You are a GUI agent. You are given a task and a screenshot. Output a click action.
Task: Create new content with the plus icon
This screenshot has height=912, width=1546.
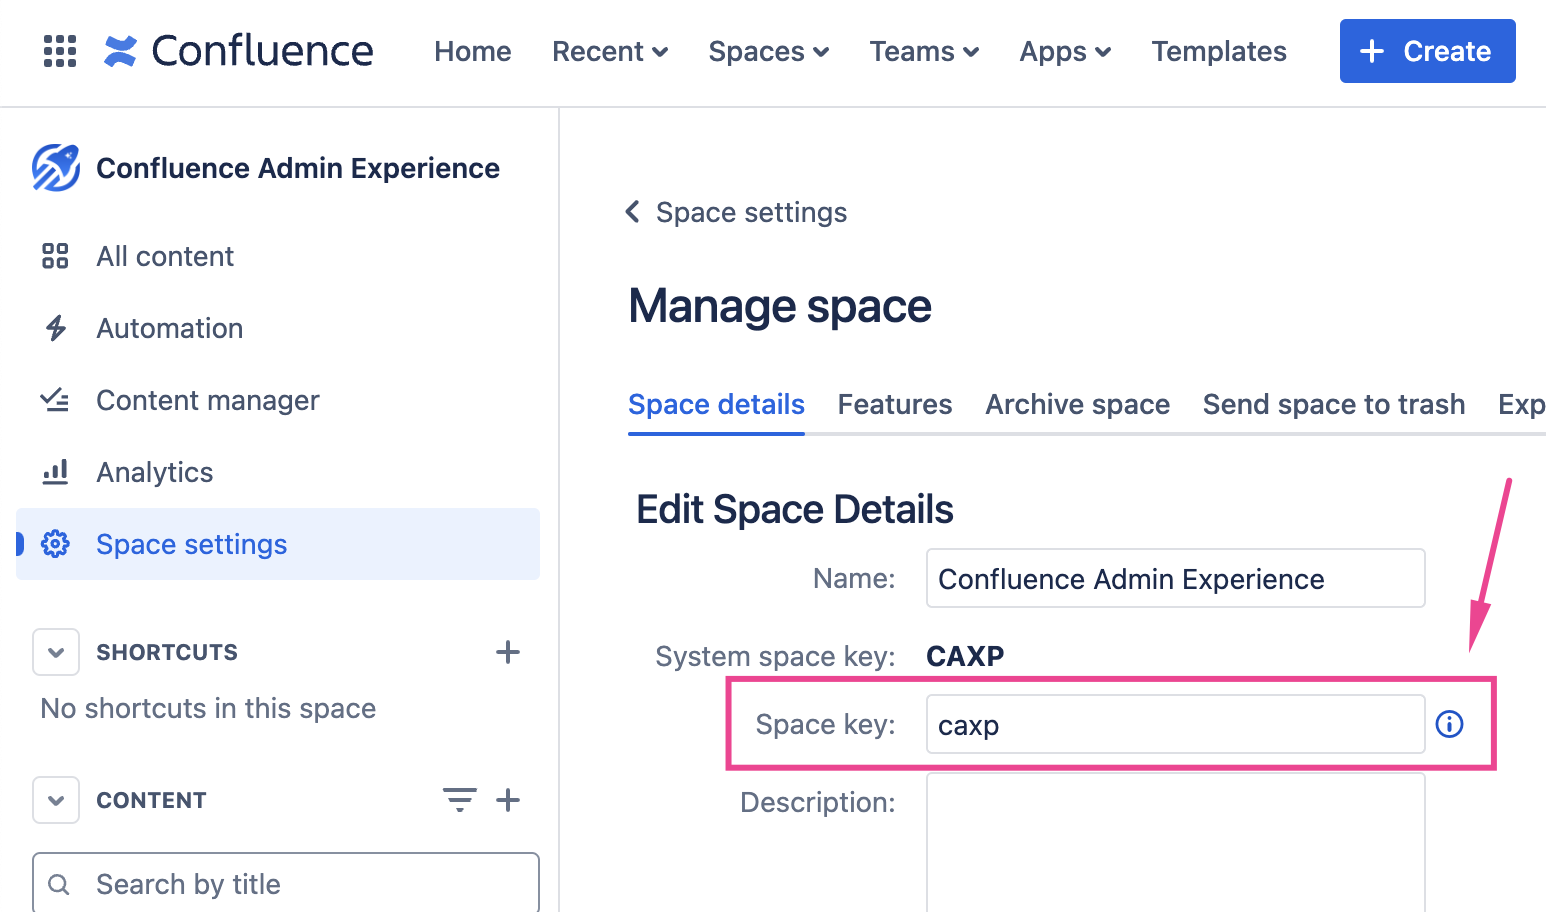point(508,799)
